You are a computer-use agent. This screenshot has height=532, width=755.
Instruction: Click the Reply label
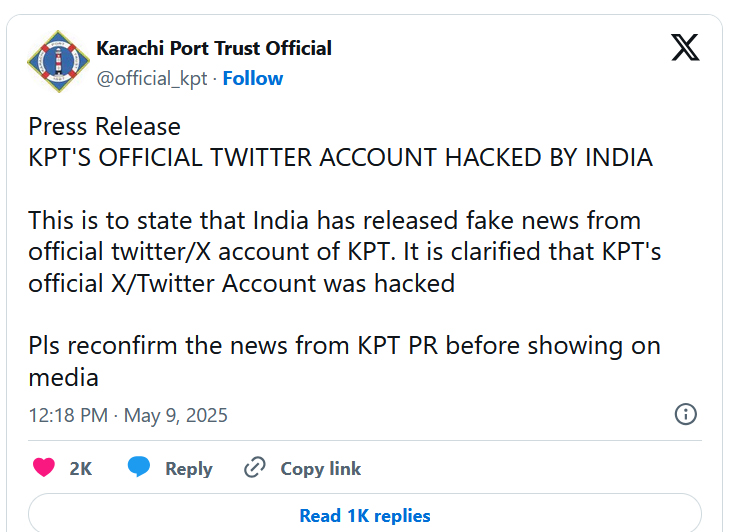tap(189, 468)
